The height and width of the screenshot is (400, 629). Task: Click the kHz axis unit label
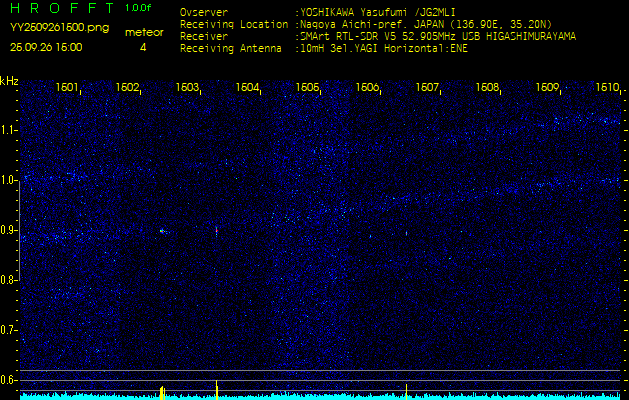coord(9,81)
